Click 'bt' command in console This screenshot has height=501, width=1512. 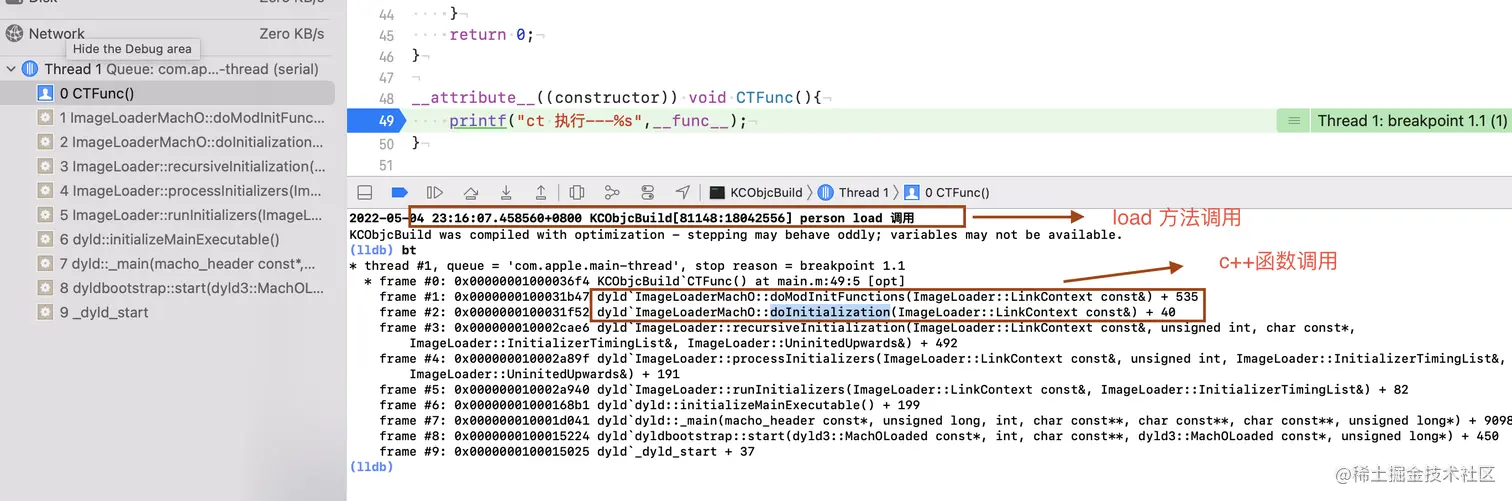point(409,250)
